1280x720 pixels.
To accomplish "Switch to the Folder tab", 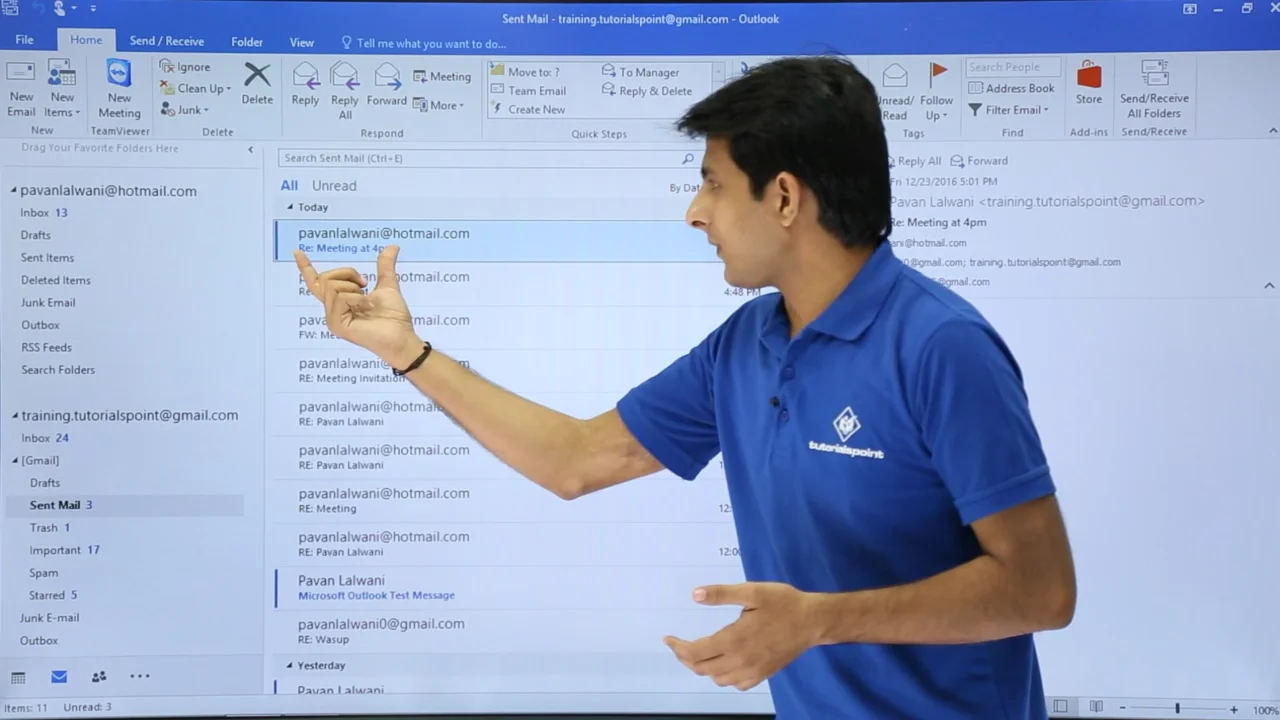I will click(247, 42).
